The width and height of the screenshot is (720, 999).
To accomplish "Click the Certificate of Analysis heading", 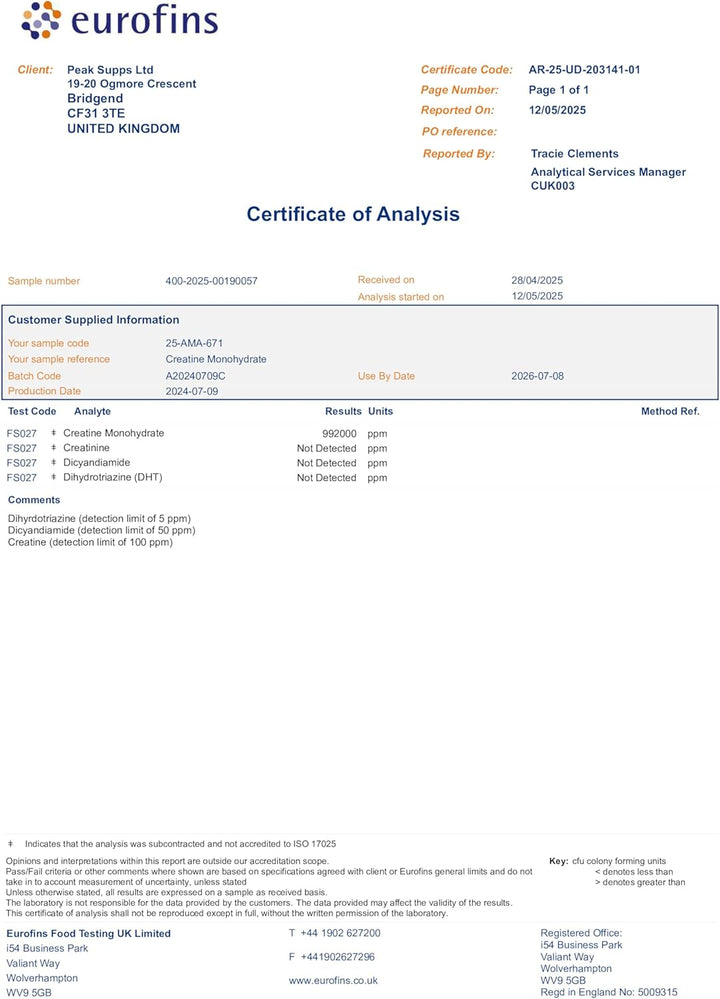I will [353, 214].
